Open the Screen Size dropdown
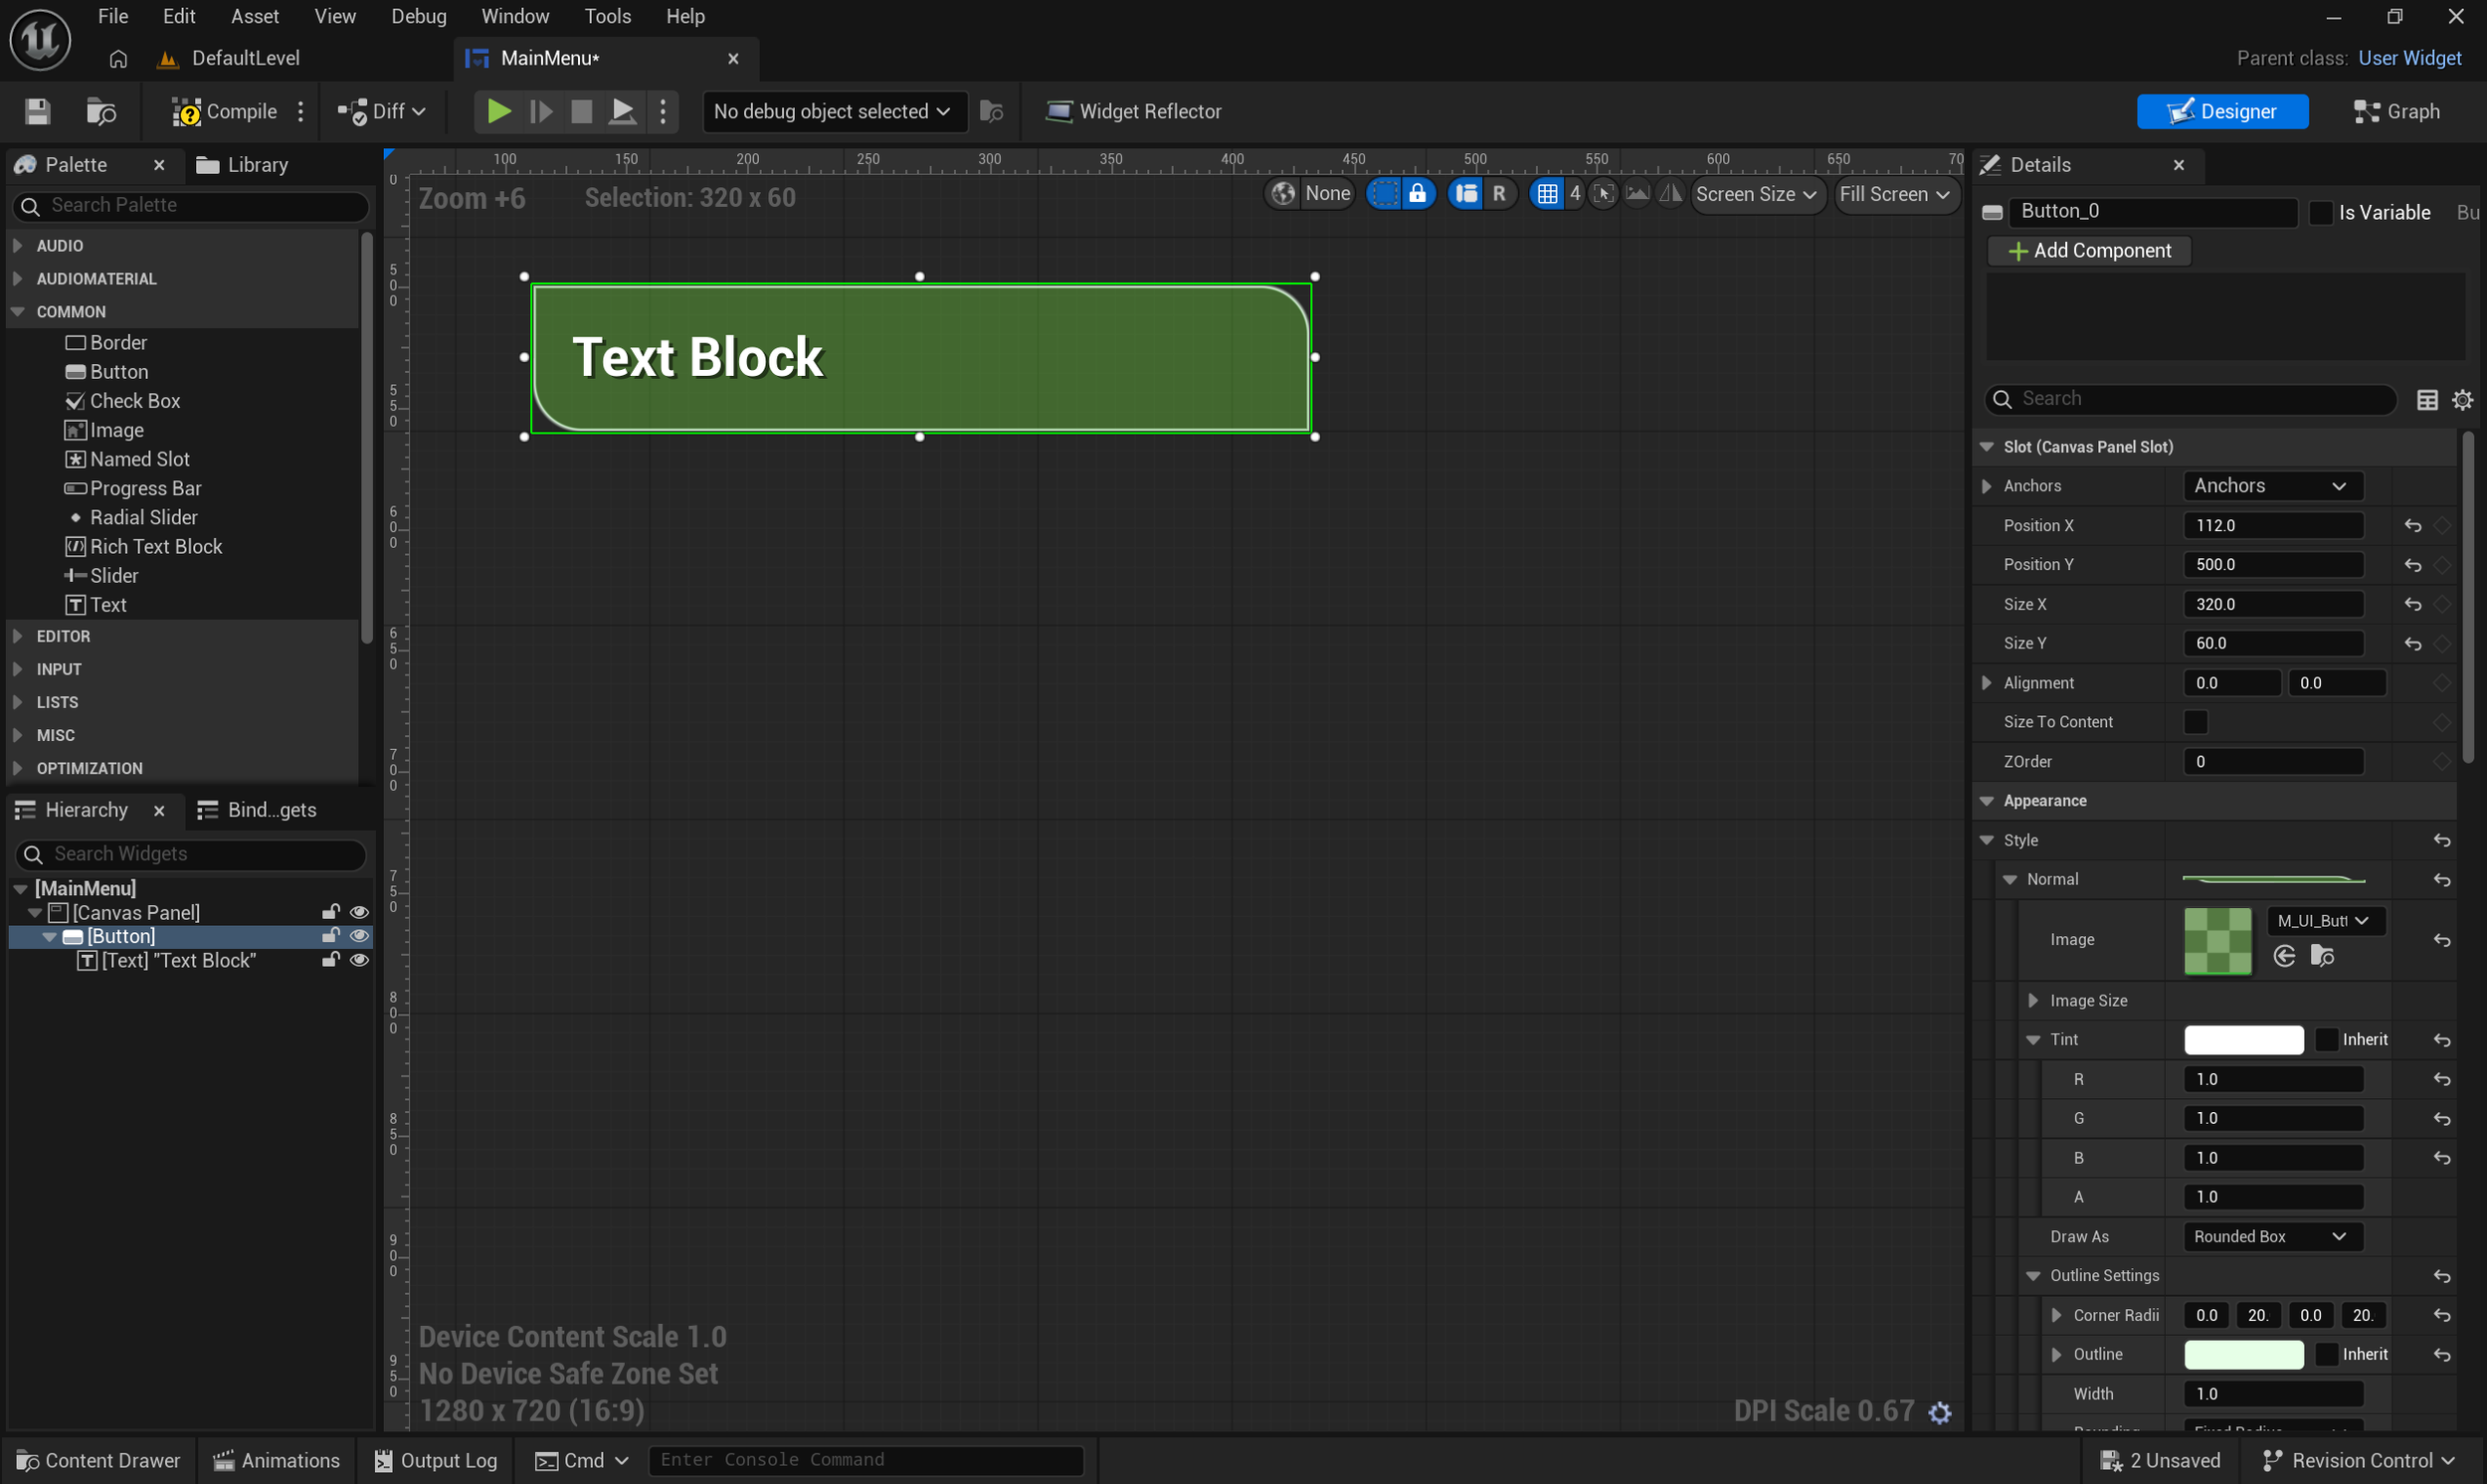 tap(1755, 194)
